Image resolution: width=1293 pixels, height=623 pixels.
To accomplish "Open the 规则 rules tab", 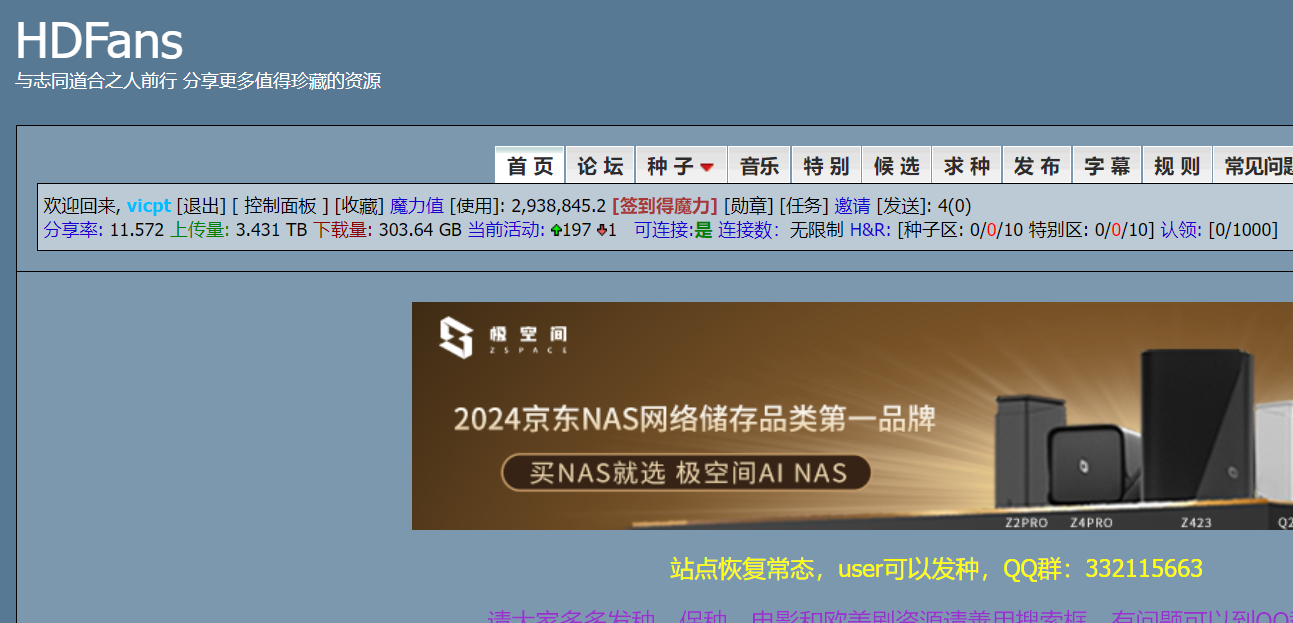I will [x=1176, y=166].
